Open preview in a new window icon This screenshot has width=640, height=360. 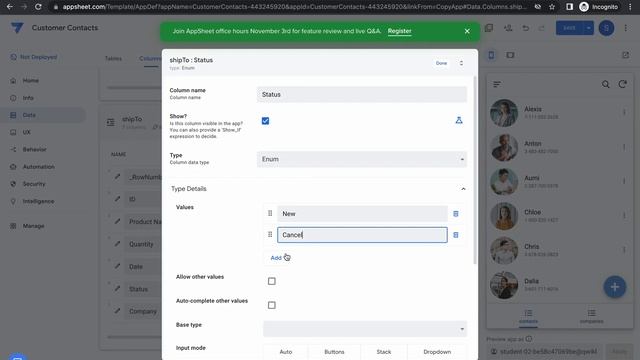625,55
